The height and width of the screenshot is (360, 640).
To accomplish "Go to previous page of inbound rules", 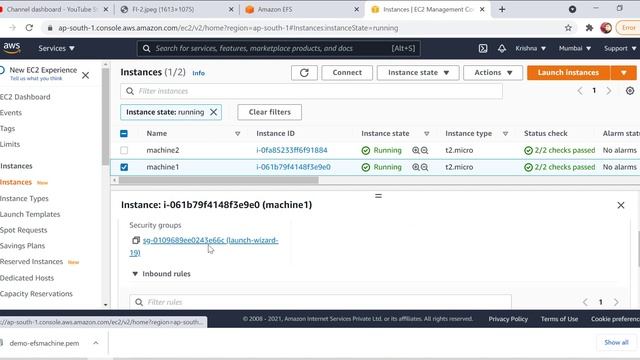I will (585, 302).
